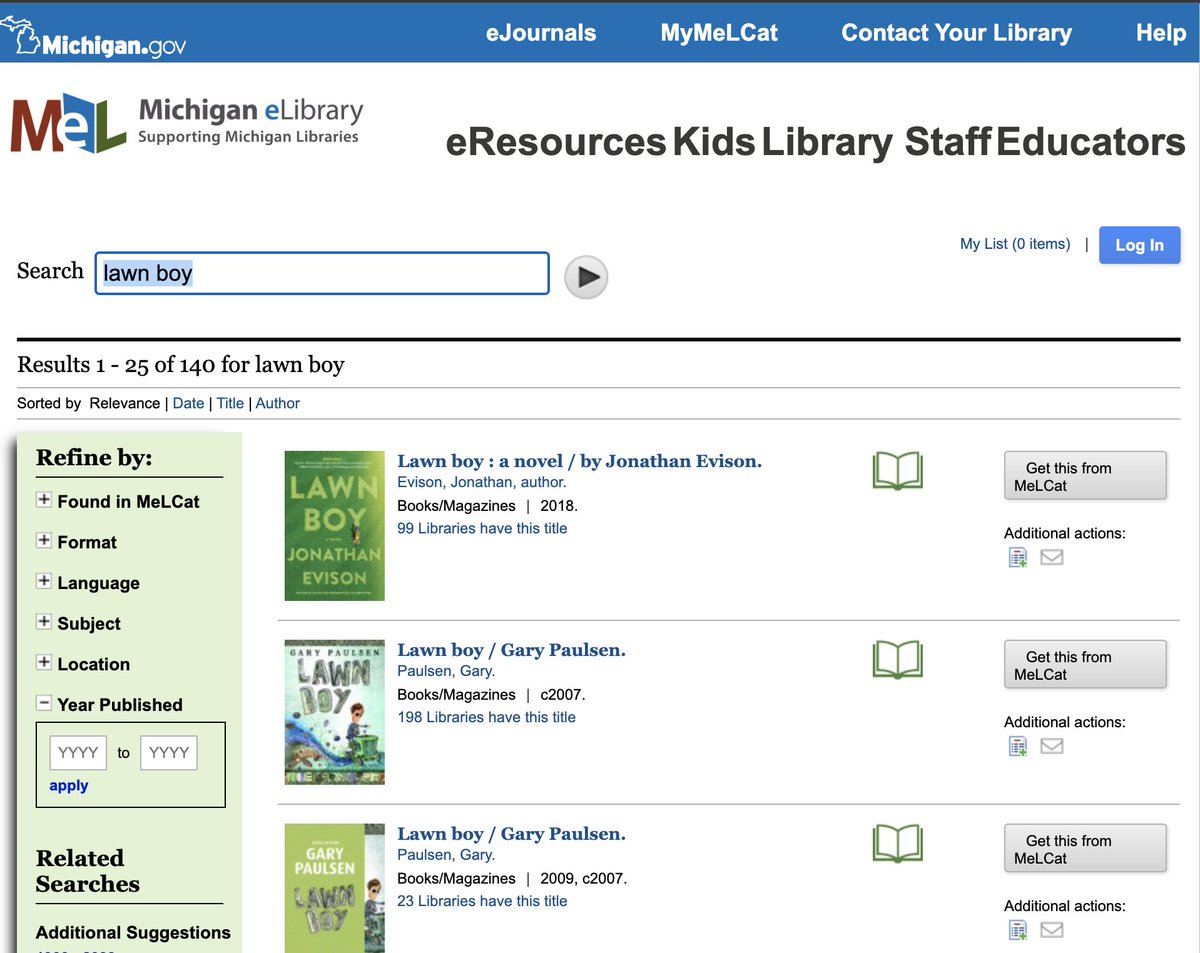
Task: Click the Log In button
Action: point(1139,245)
